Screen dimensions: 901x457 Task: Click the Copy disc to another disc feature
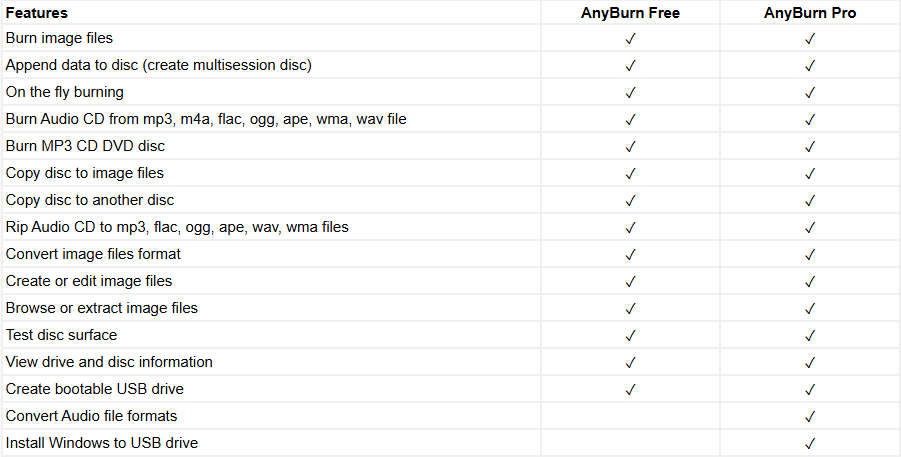pyautogui.click(x=90, y=200)
